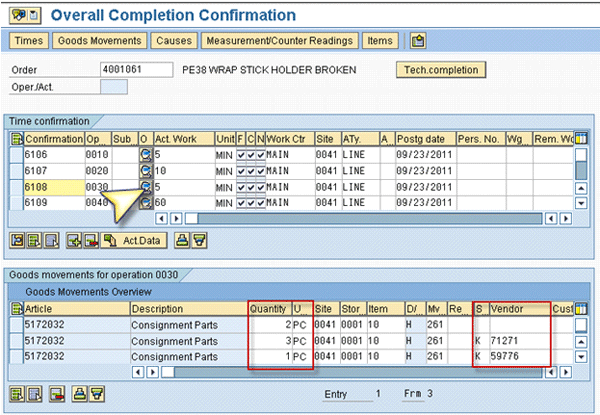
Task: Select row marker for confirmation 6106
Action: coord(16,155)
